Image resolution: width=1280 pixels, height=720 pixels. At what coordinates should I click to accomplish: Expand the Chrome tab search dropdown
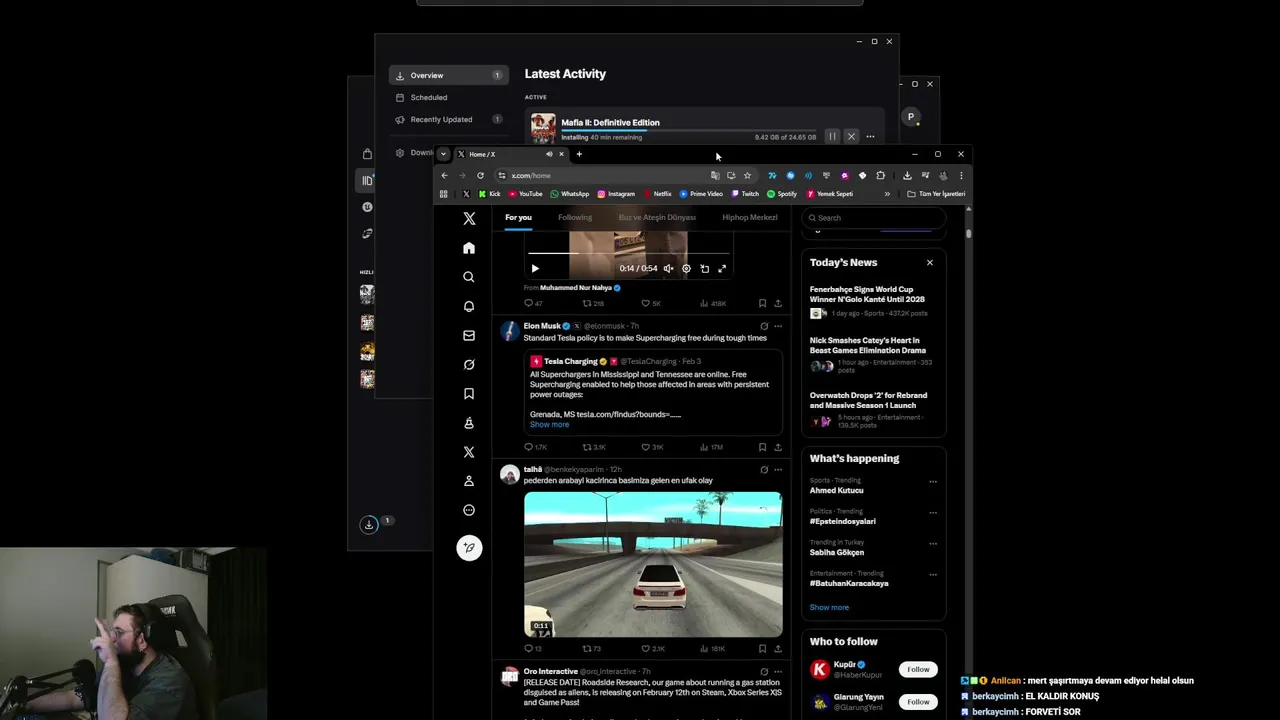click(443, 154)
